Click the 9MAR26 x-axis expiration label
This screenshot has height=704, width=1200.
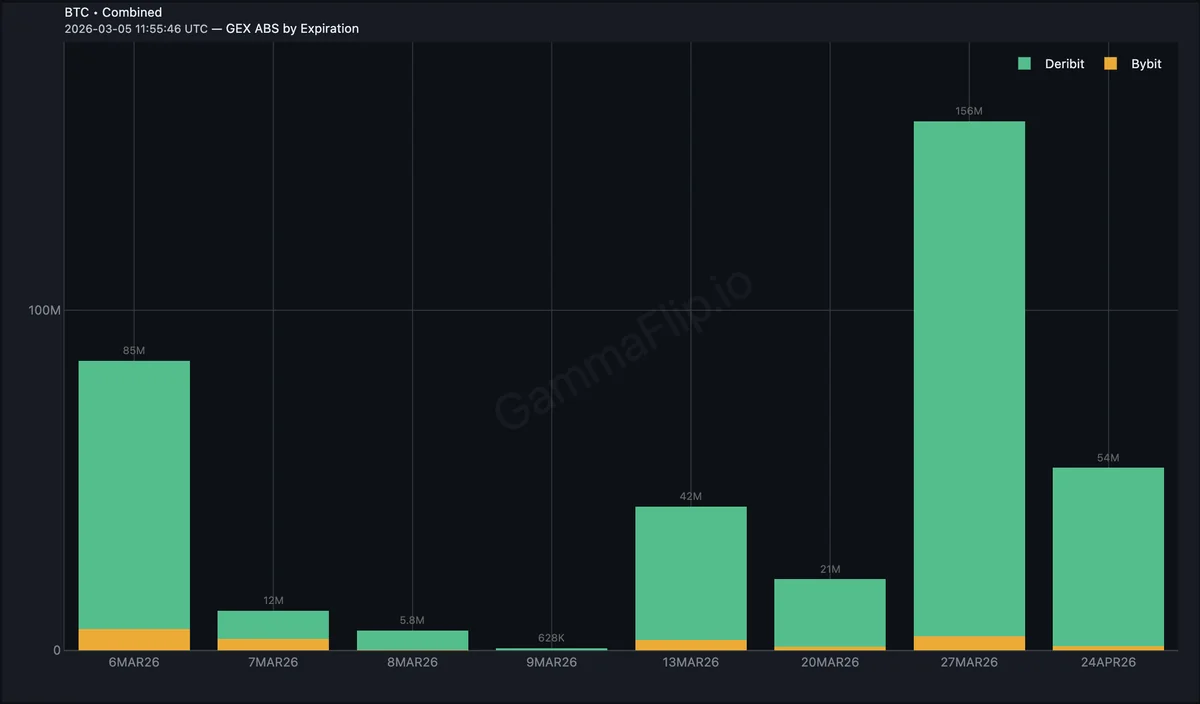(x=551, y=663)
